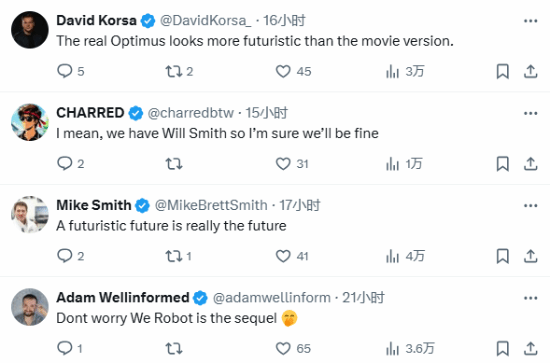Viewport: 550px width, 363px height.
Task: Share David Korsa's tweet
Action: (530, 72)
